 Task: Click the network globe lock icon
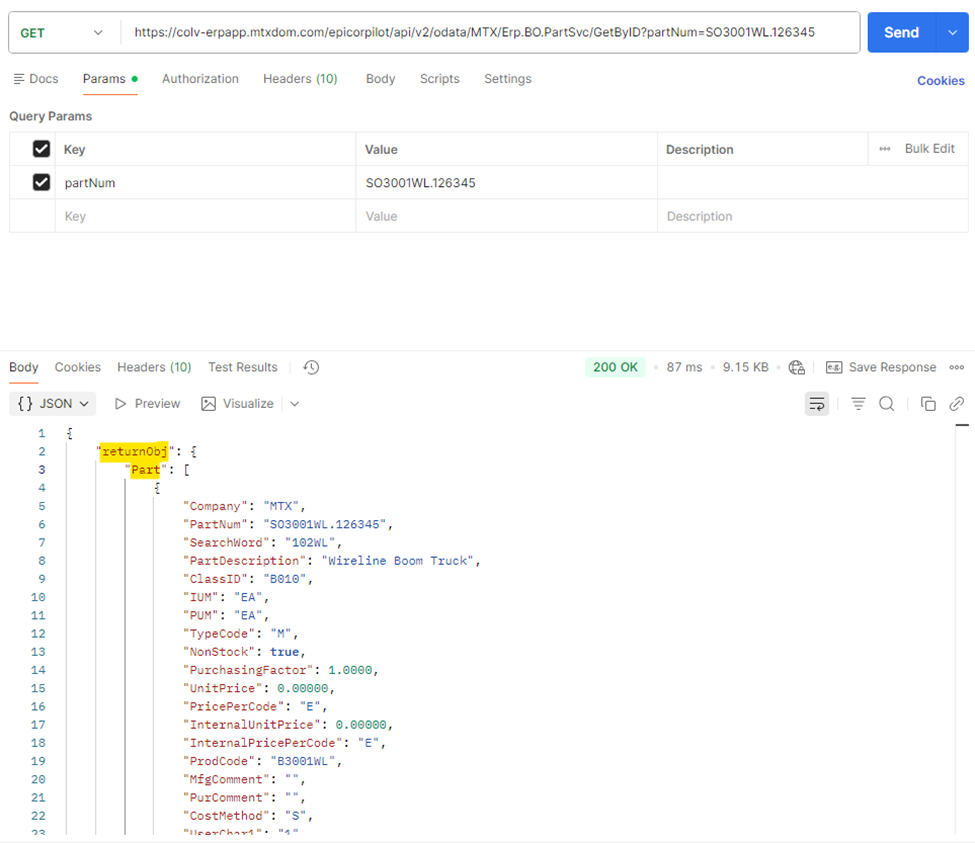point(796,368)
